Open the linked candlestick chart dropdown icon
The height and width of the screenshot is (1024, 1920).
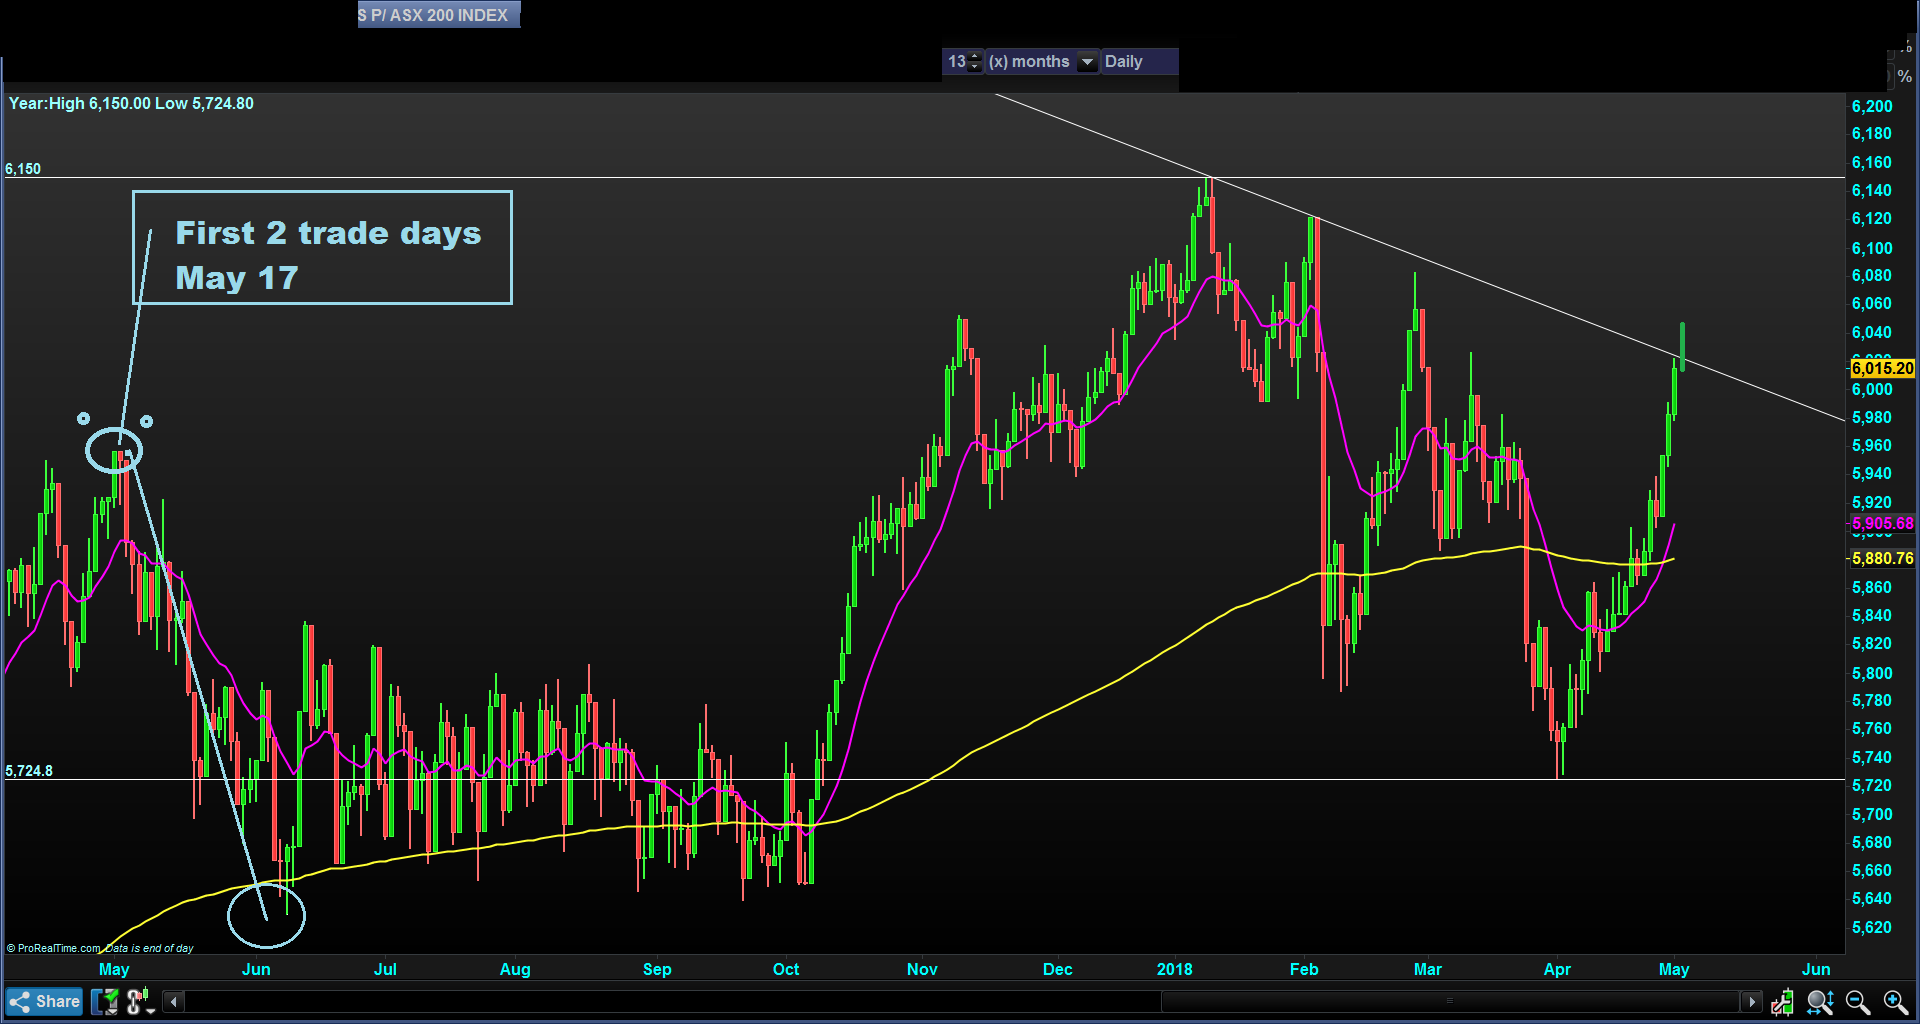[x=140, y=1000]
